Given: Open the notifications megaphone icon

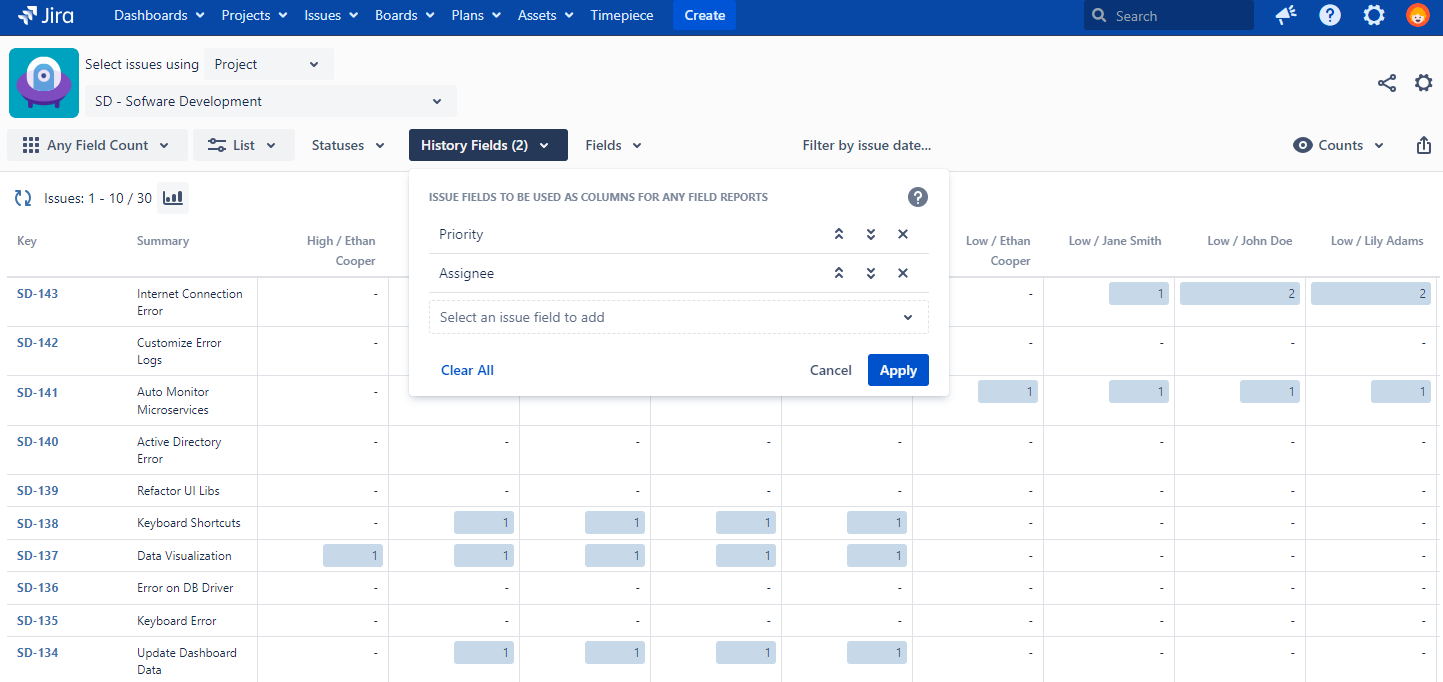Looking at the screenshot, I should [x=1286, y=15].
